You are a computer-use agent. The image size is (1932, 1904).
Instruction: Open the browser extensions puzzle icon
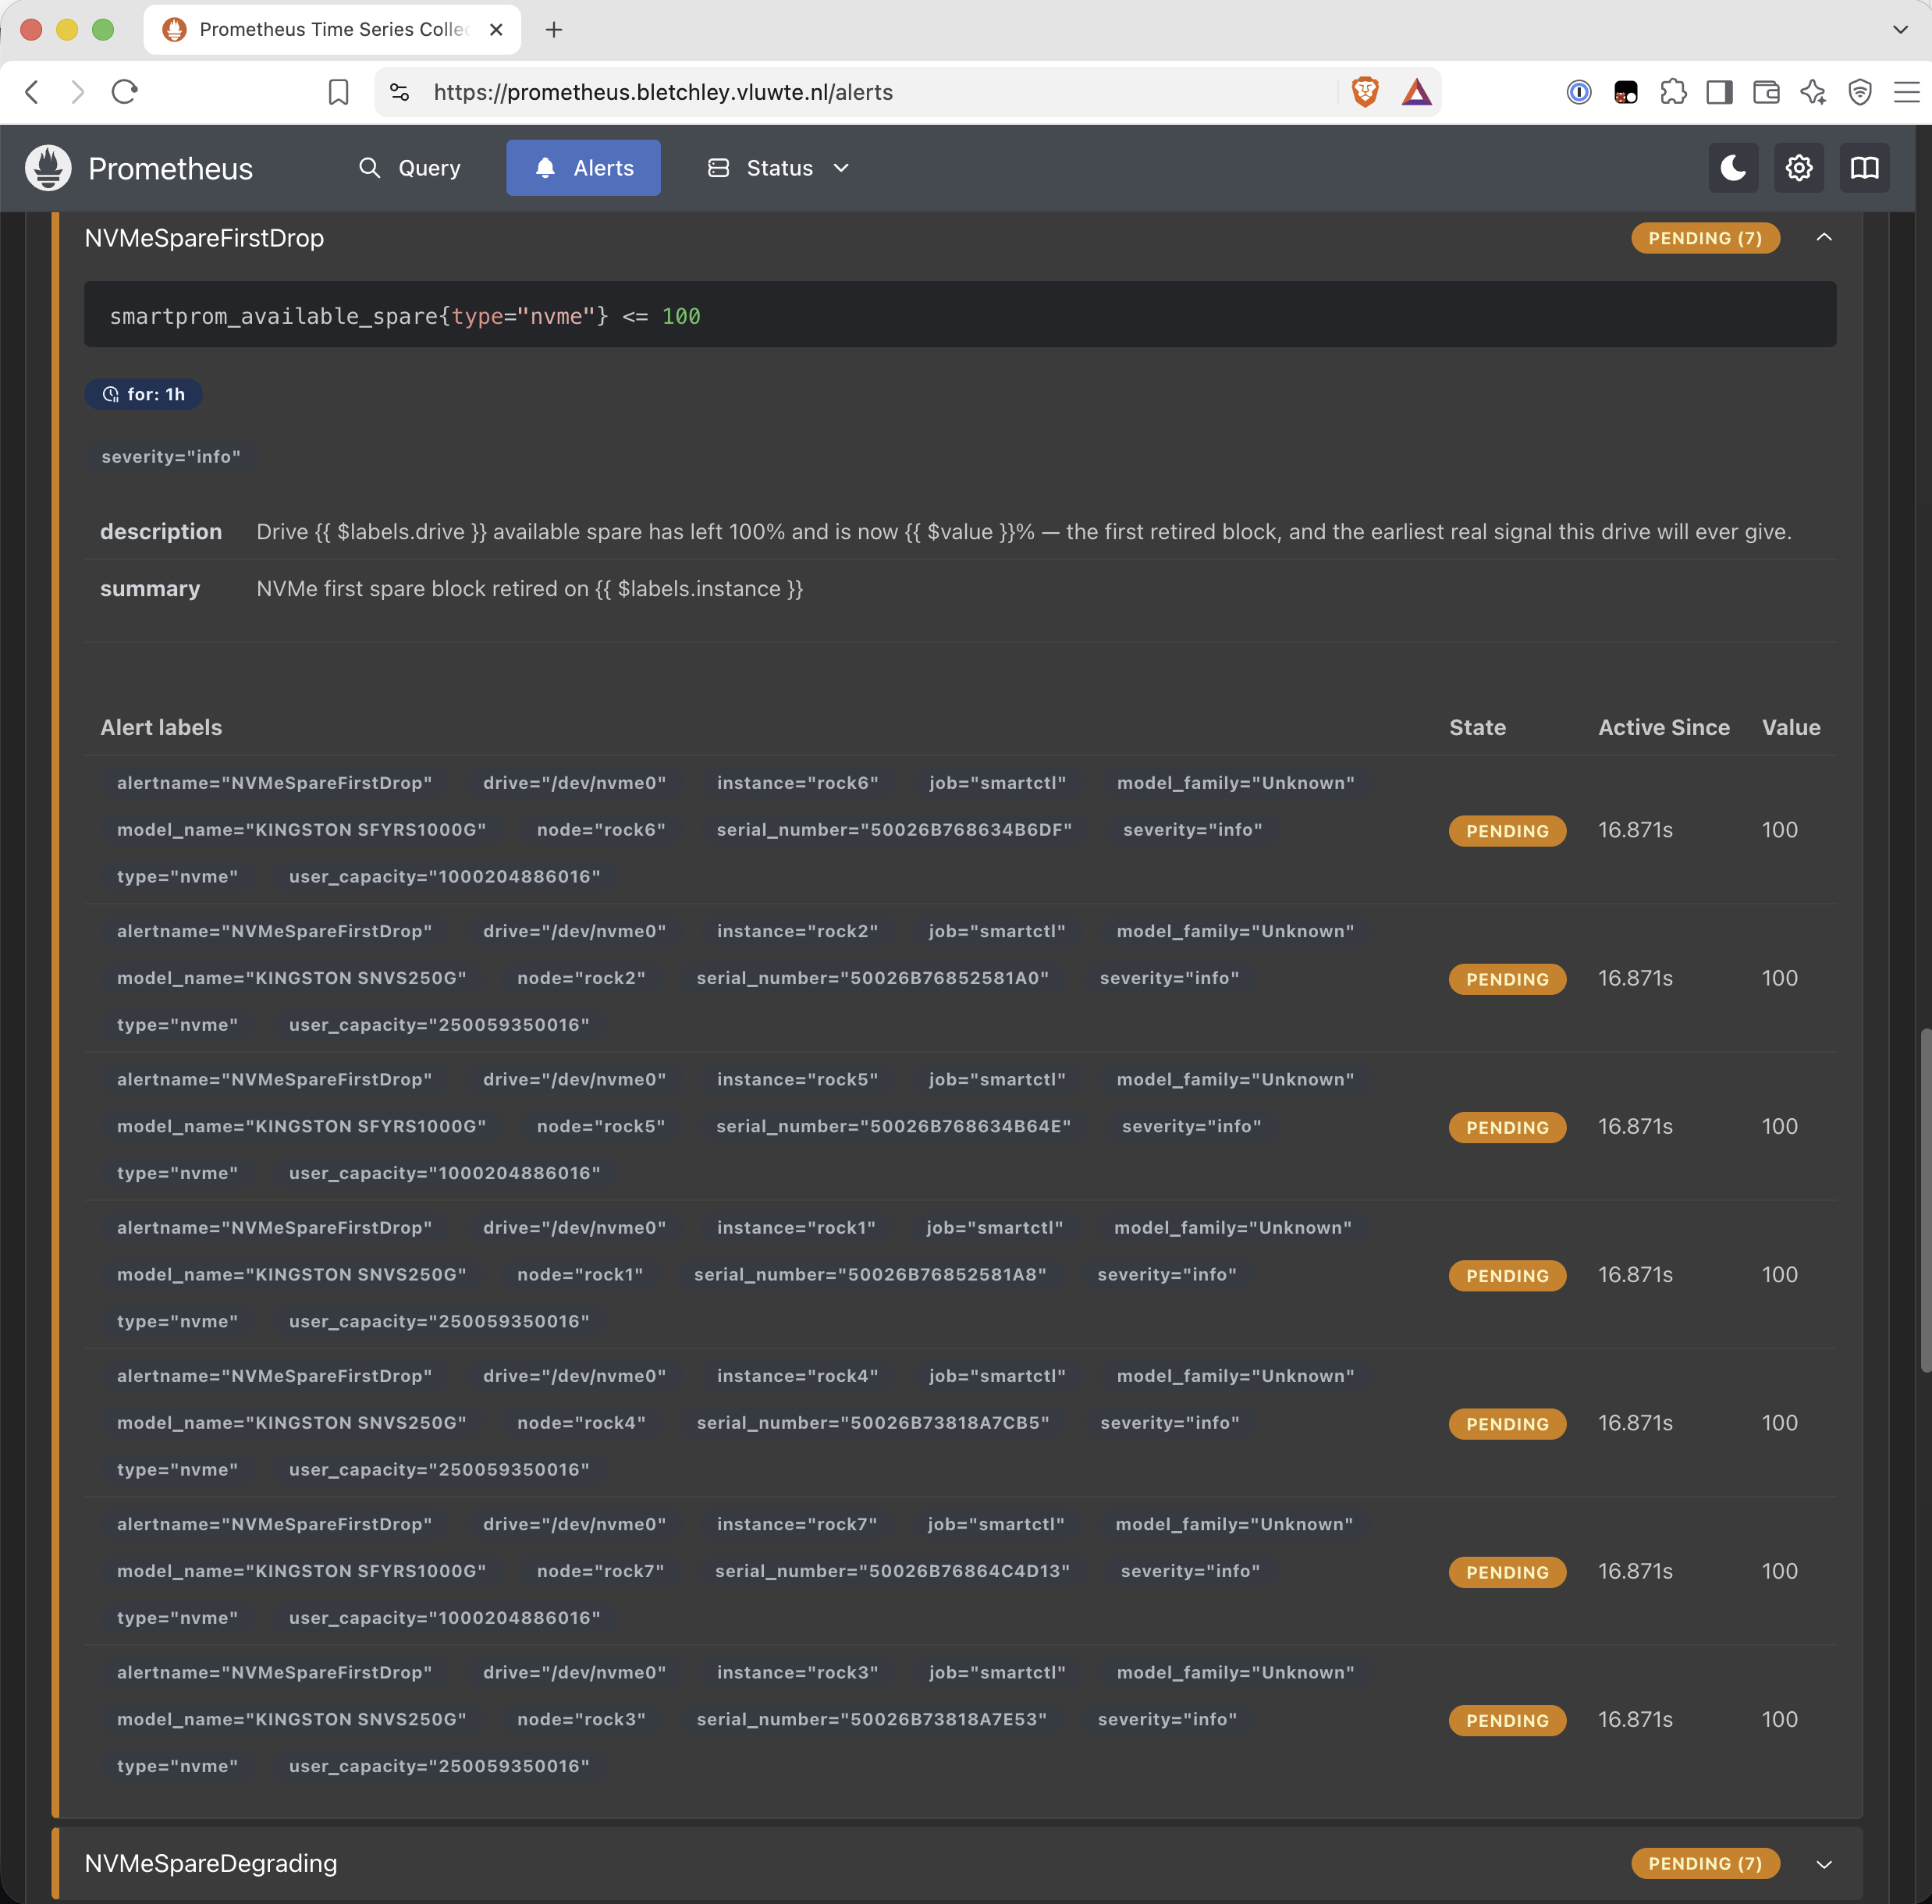click(1673, 92)
